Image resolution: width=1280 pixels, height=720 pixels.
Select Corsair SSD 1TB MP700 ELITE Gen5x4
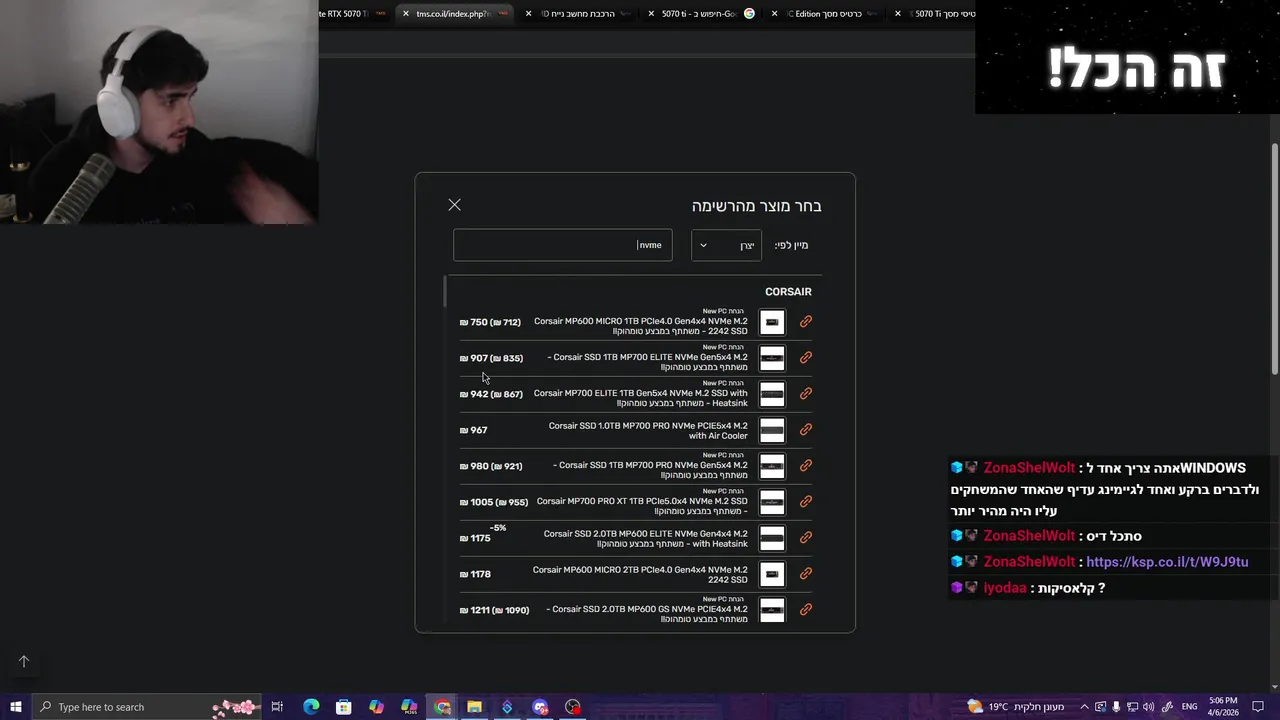647,362
